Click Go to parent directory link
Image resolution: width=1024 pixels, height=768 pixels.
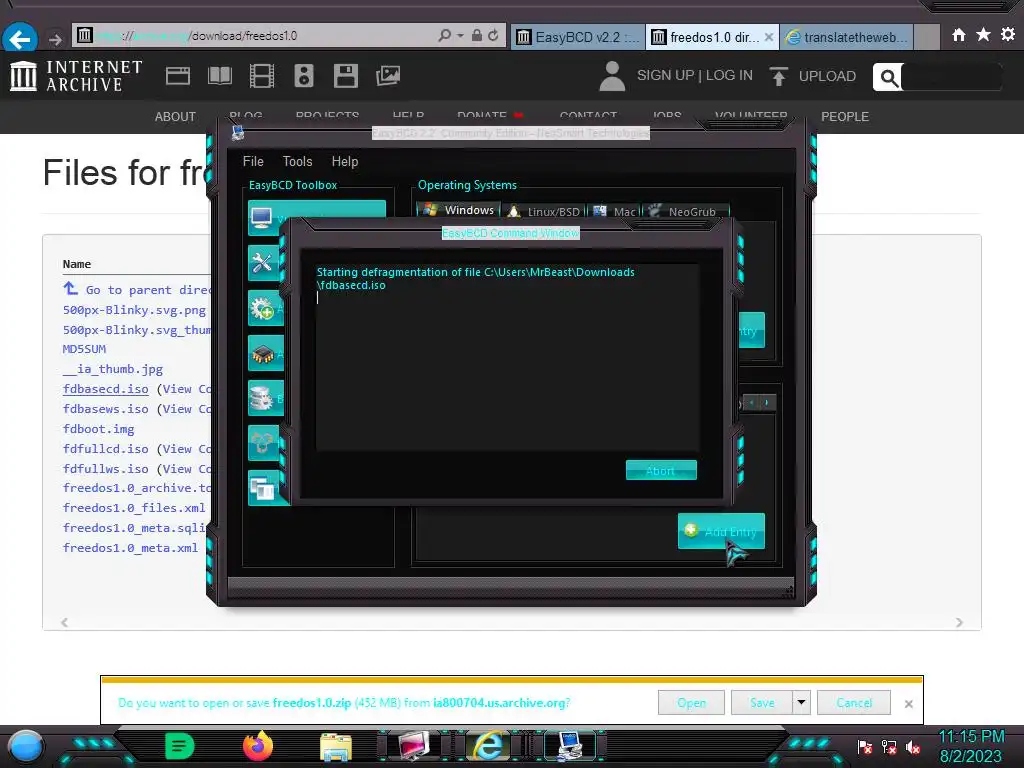pos(136,289)
